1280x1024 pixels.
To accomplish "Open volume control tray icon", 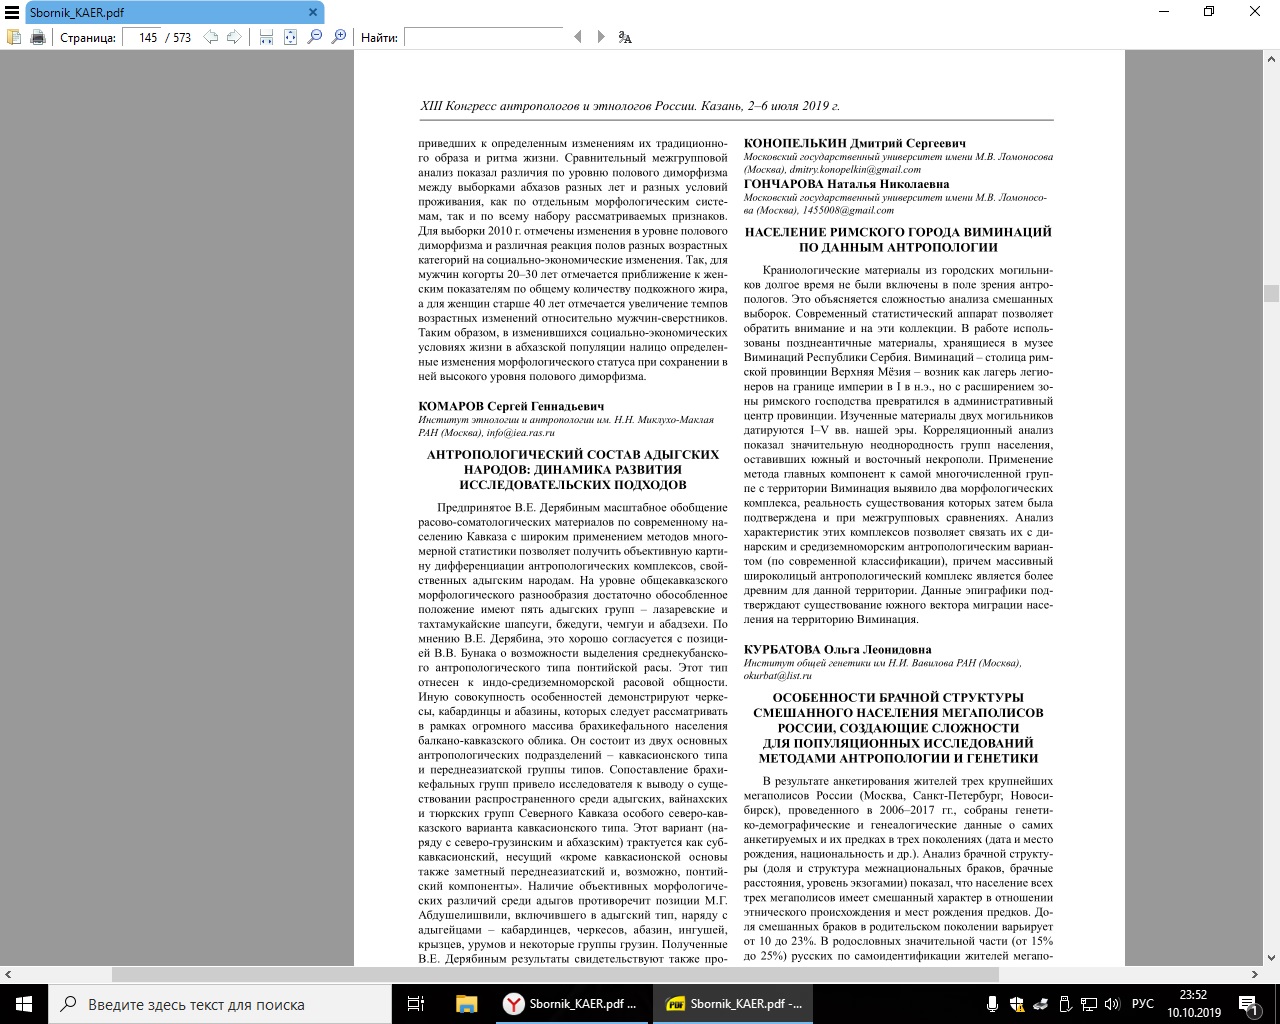I will pyautogui.click(x=1113, y=1004).
